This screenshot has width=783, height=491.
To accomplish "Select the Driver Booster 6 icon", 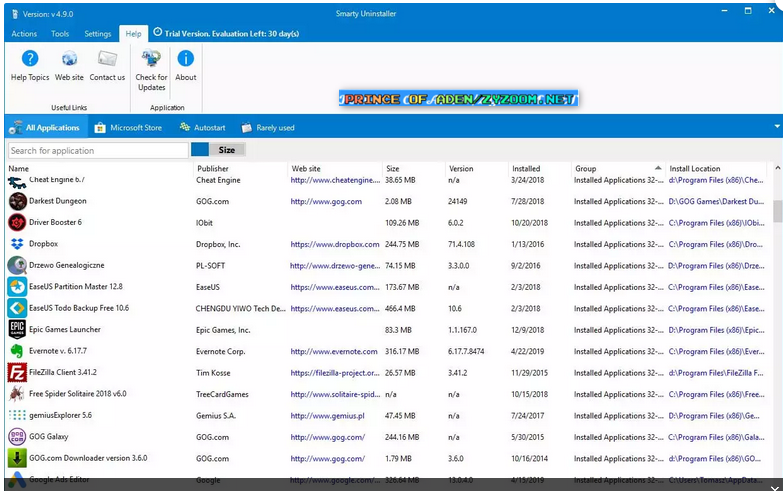I will (x=17, y=223).
